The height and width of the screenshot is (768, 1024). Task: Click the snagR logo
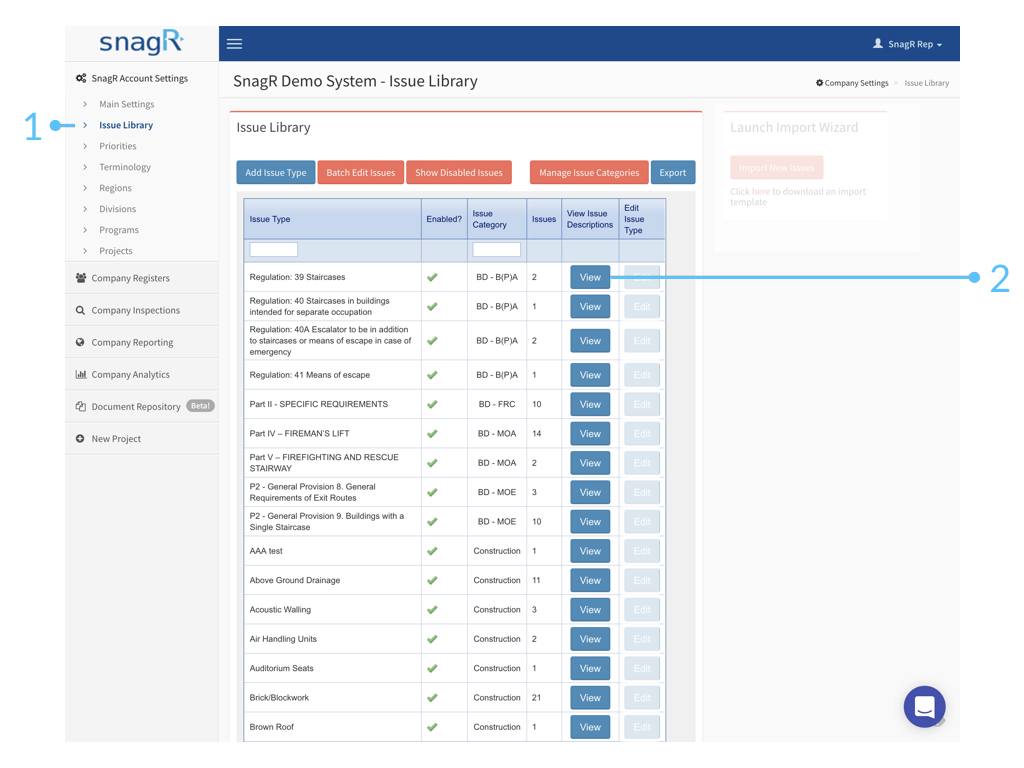click(141, 42)
